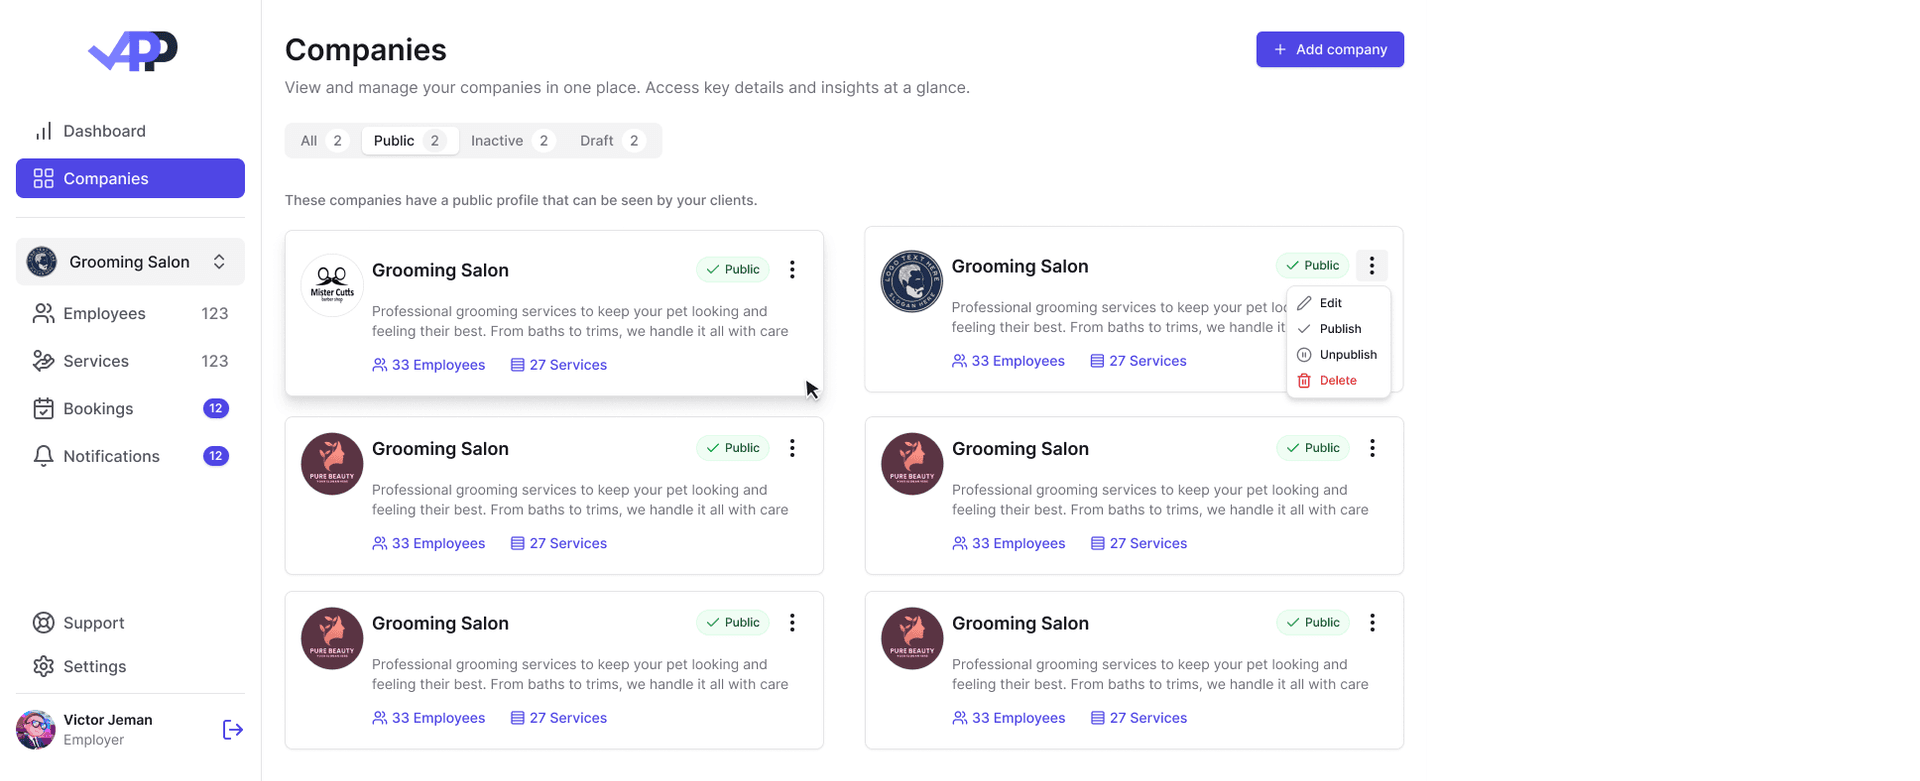
Task: Click the Bookings calendar icon
Action: click(43, 408)
